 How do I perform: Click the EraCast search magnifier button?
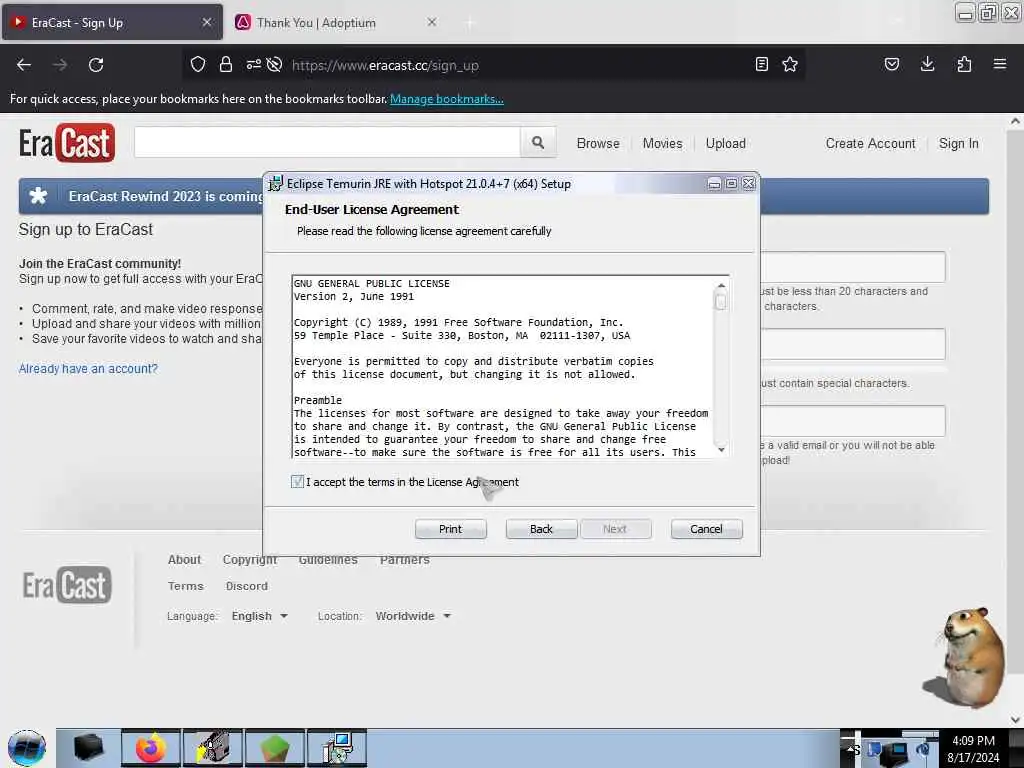(538, 142)
